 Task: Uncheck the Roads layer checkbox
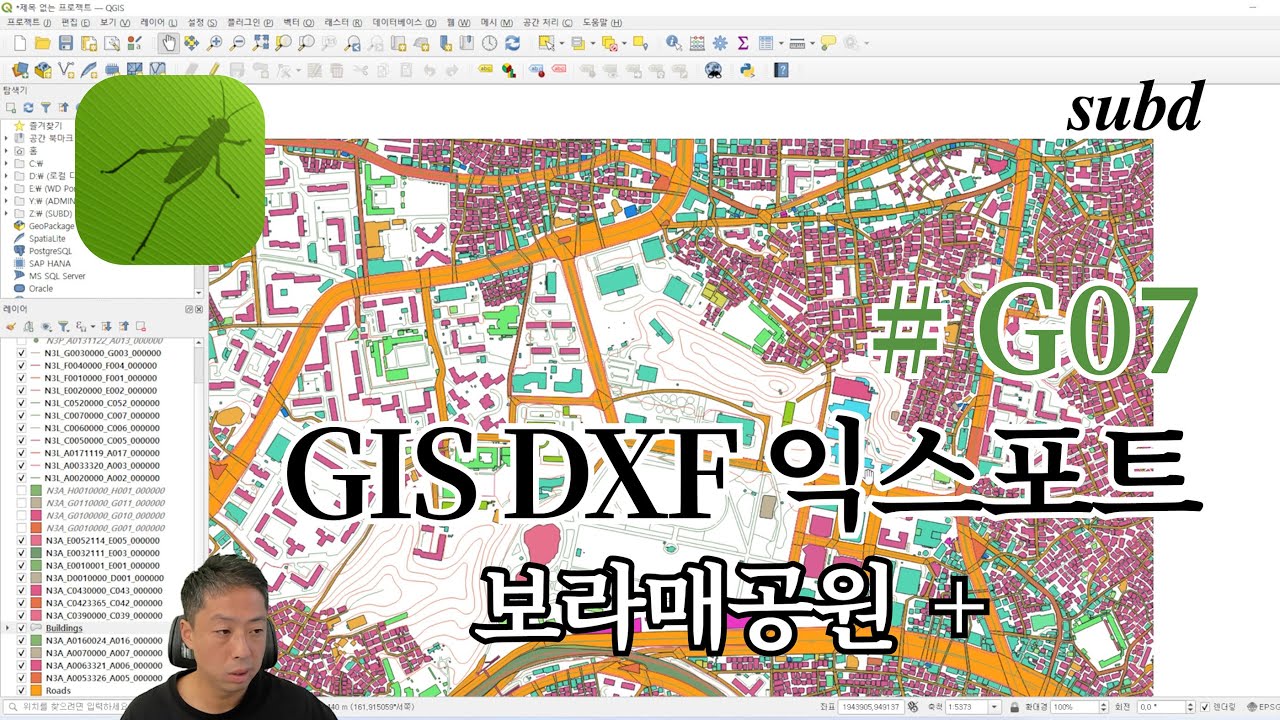pyautogui.click(x=22, y=691)
